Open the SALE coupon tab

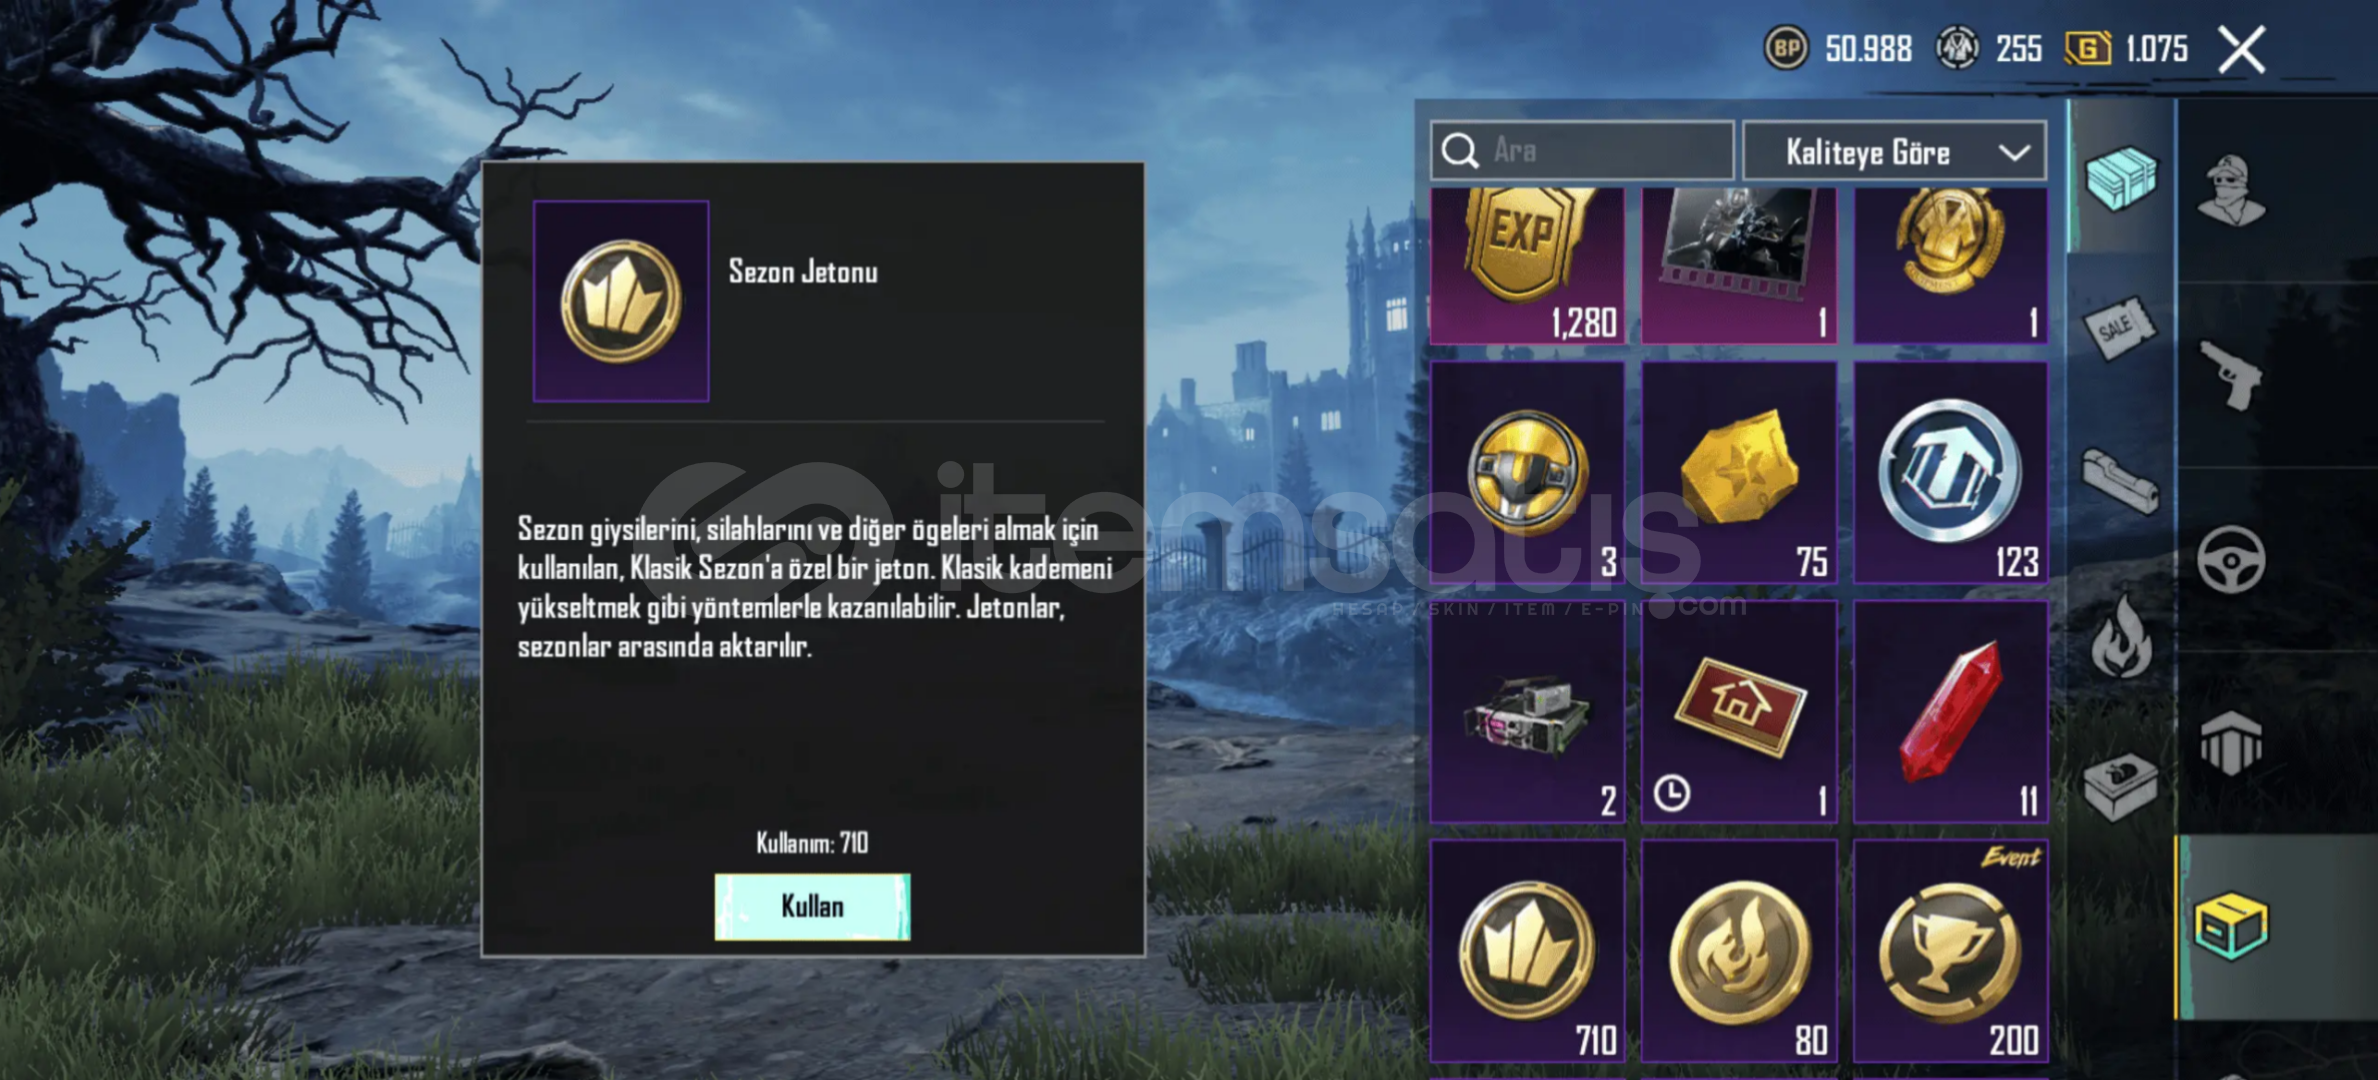tap(2119, 328)
